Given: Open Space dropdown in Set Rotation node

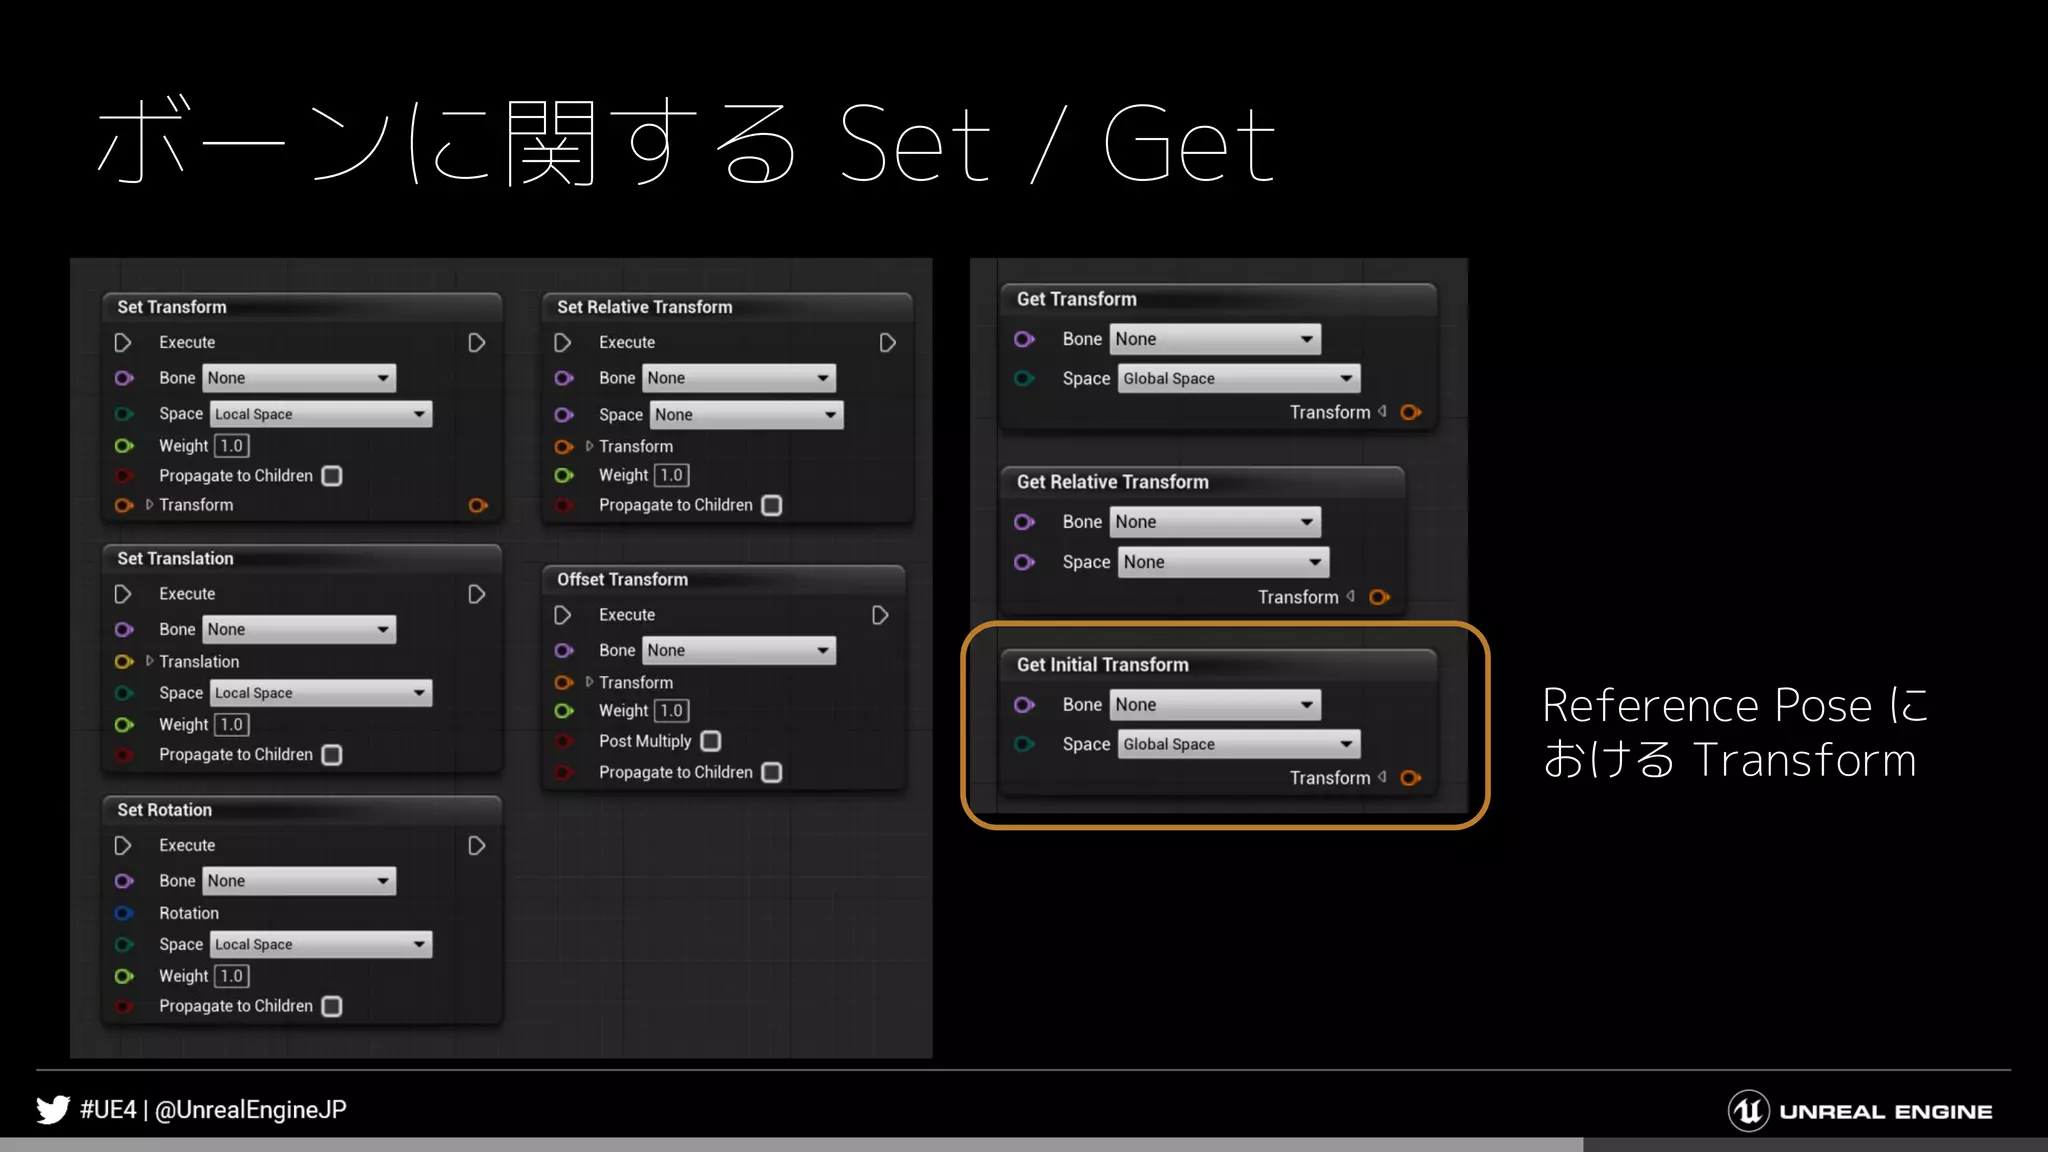Looking at the screenshot, I should click(321, 944).
